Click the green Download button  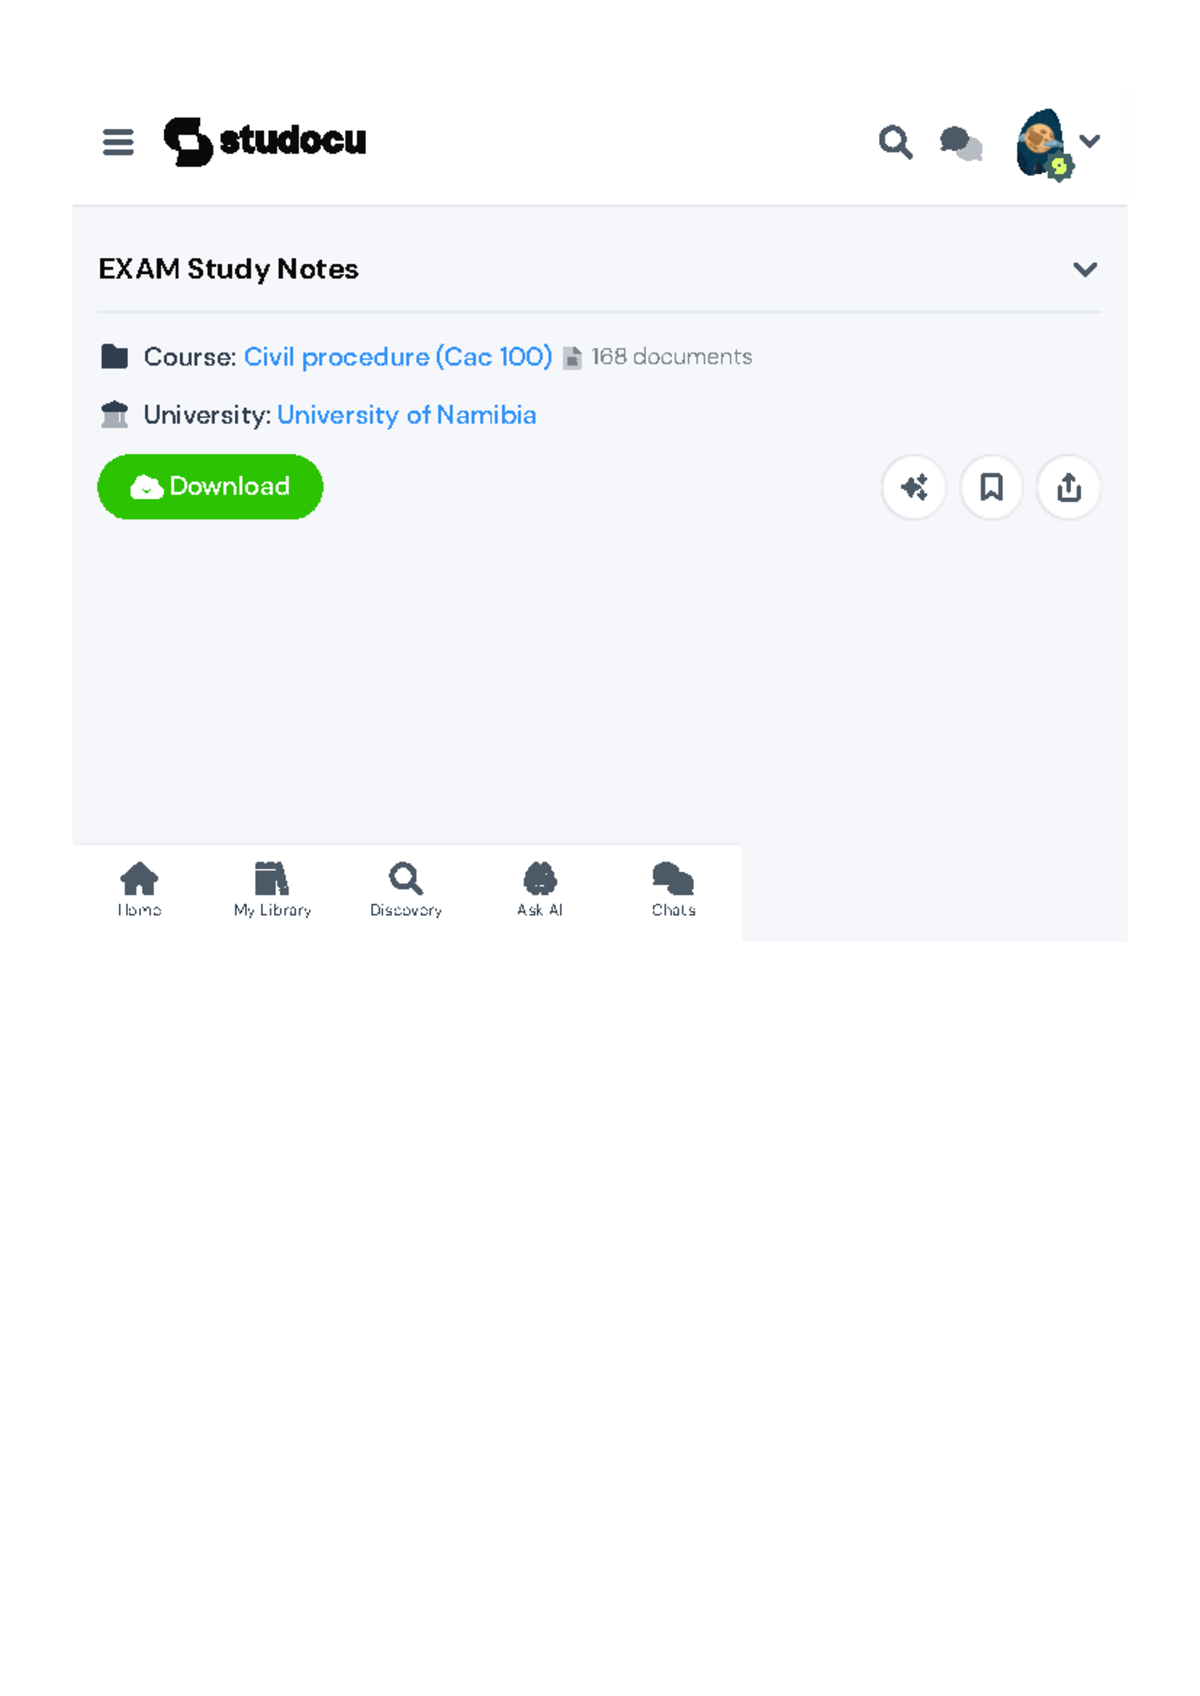coord(210,487)
